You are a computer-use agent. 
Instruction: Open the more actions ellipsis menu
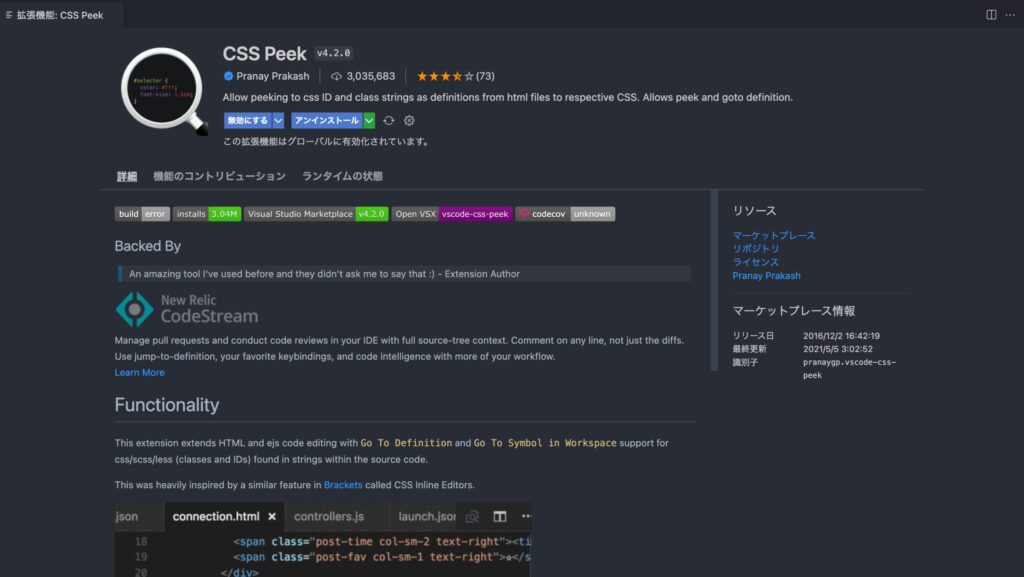point(1008,15)
